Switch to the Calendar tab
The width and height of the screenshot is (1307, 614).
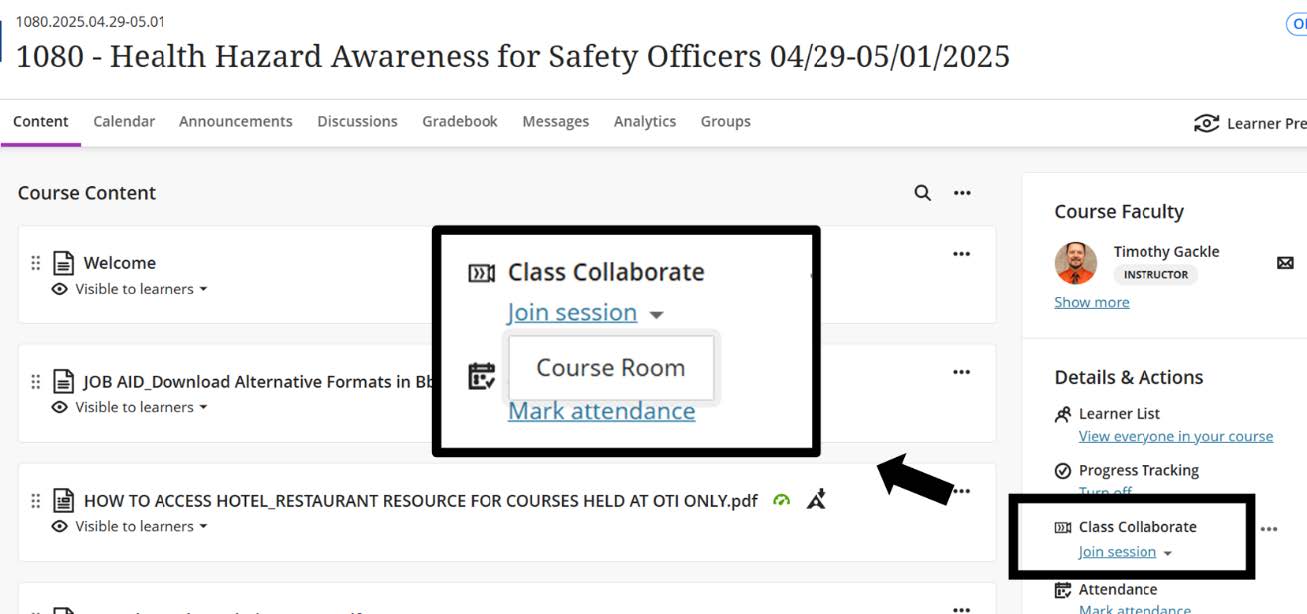(x=124, y=121)
